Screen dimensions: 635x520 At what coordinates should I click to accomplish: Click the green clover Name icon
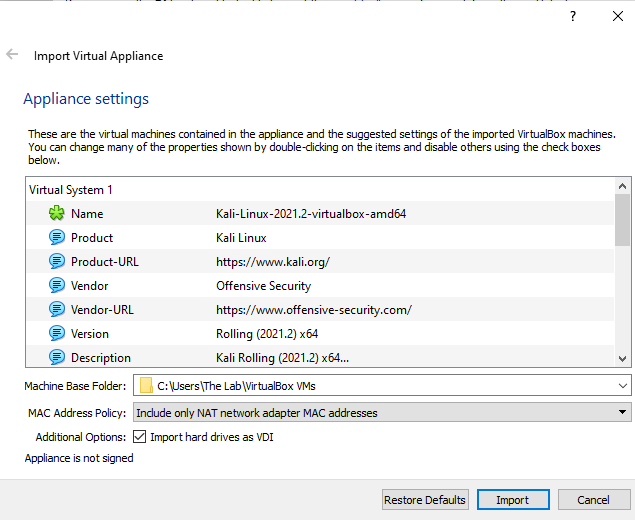point(57,214)
